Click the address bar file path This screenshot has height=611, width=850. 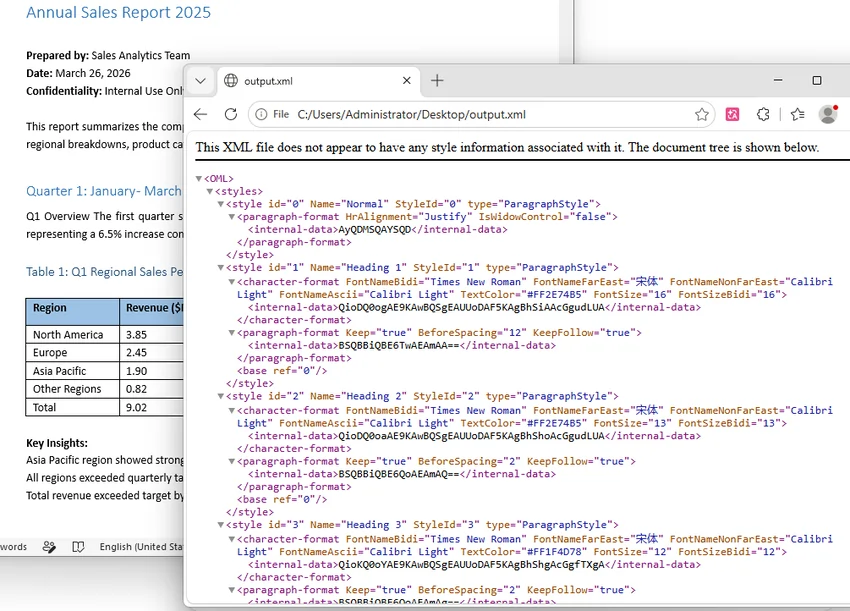click(x=411, y=114)
